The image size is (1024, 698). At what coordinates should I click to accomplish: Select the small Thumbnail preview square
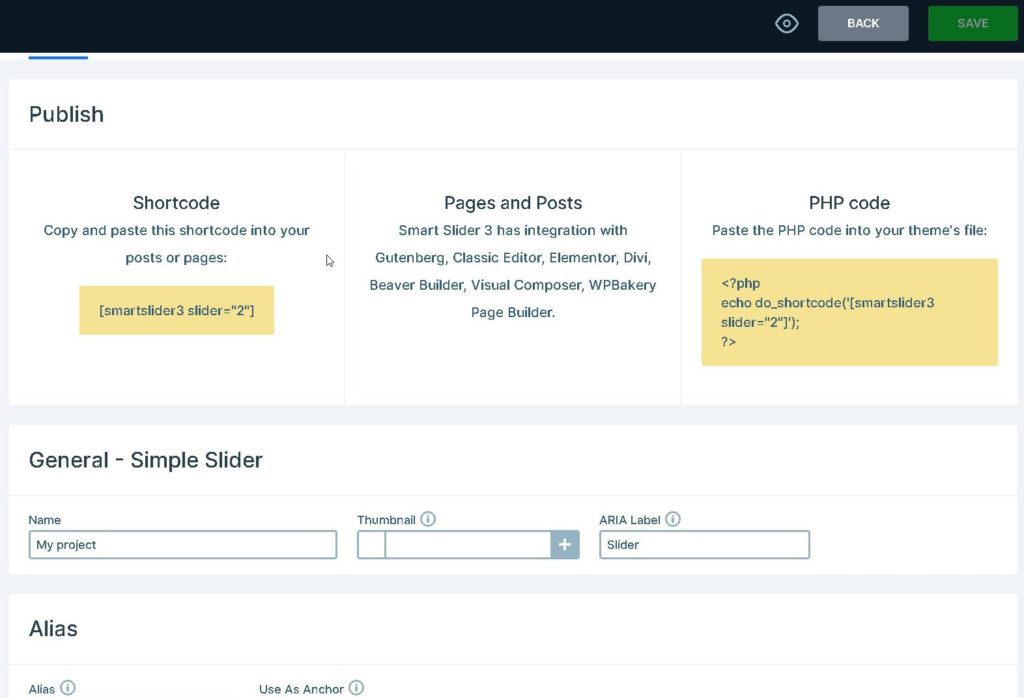click(371, 545)
